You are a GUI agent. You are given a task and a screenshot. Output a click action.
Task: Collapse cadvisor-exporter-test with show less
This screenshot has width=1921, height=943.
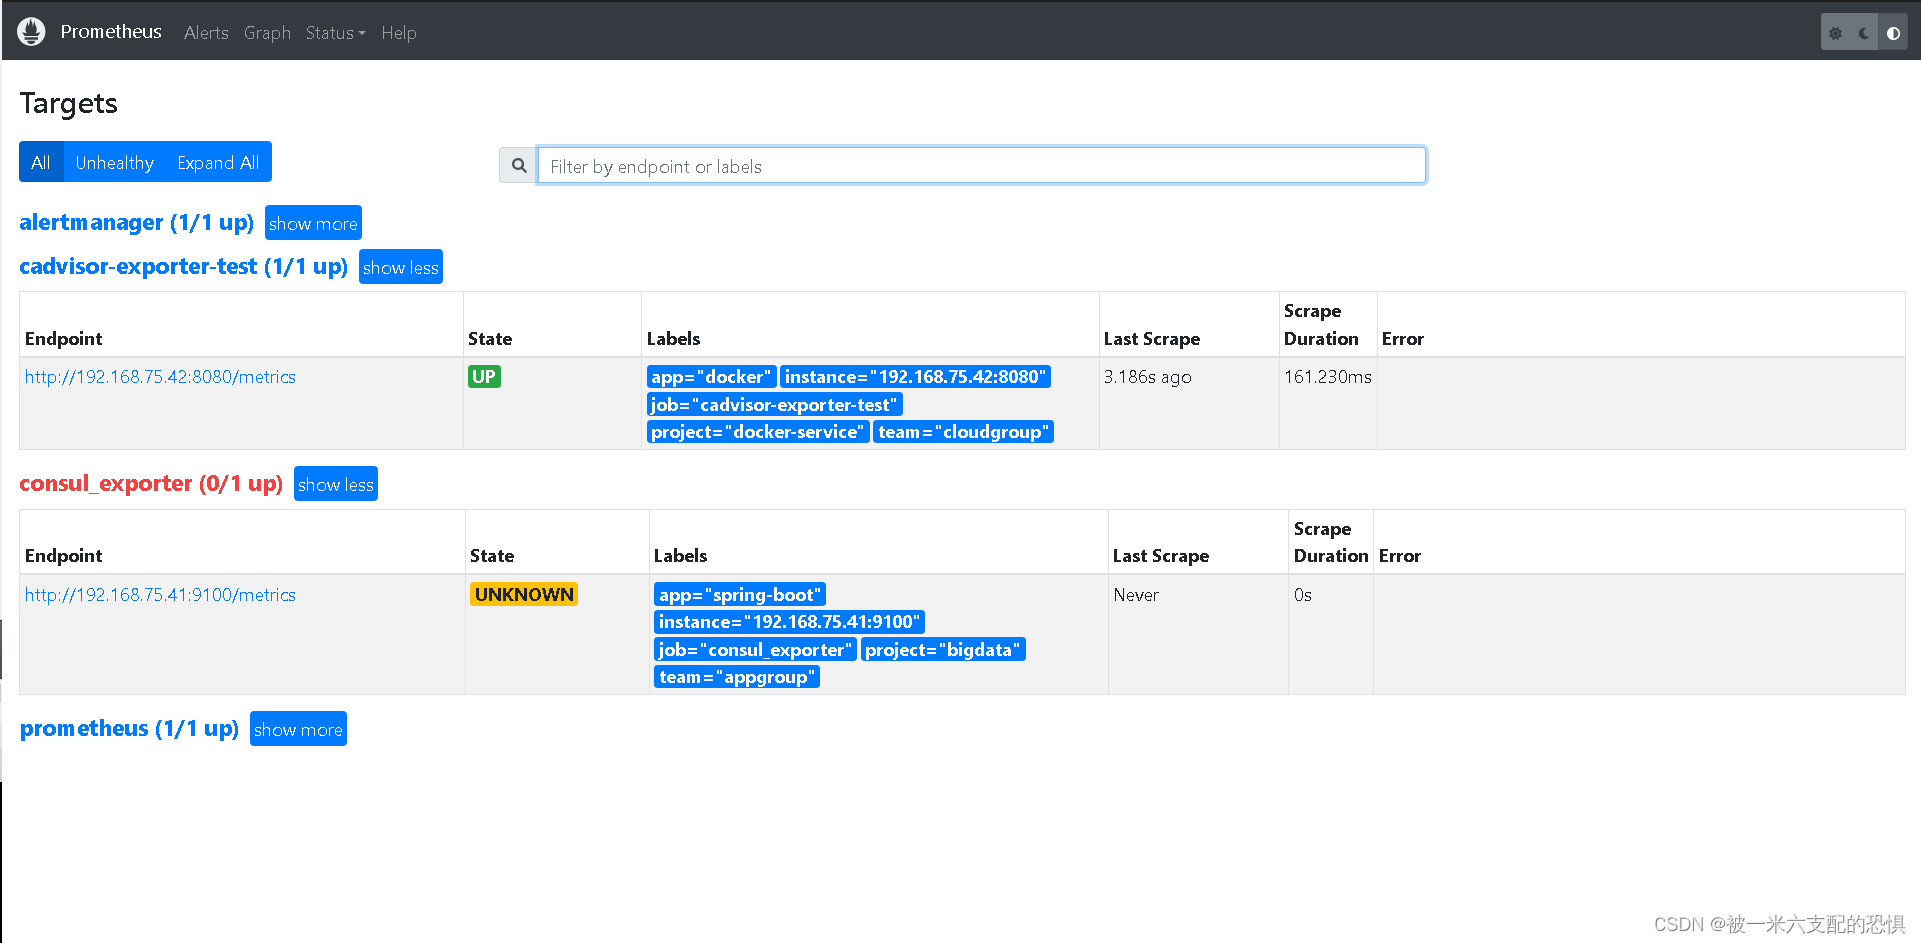coord(400,267)
